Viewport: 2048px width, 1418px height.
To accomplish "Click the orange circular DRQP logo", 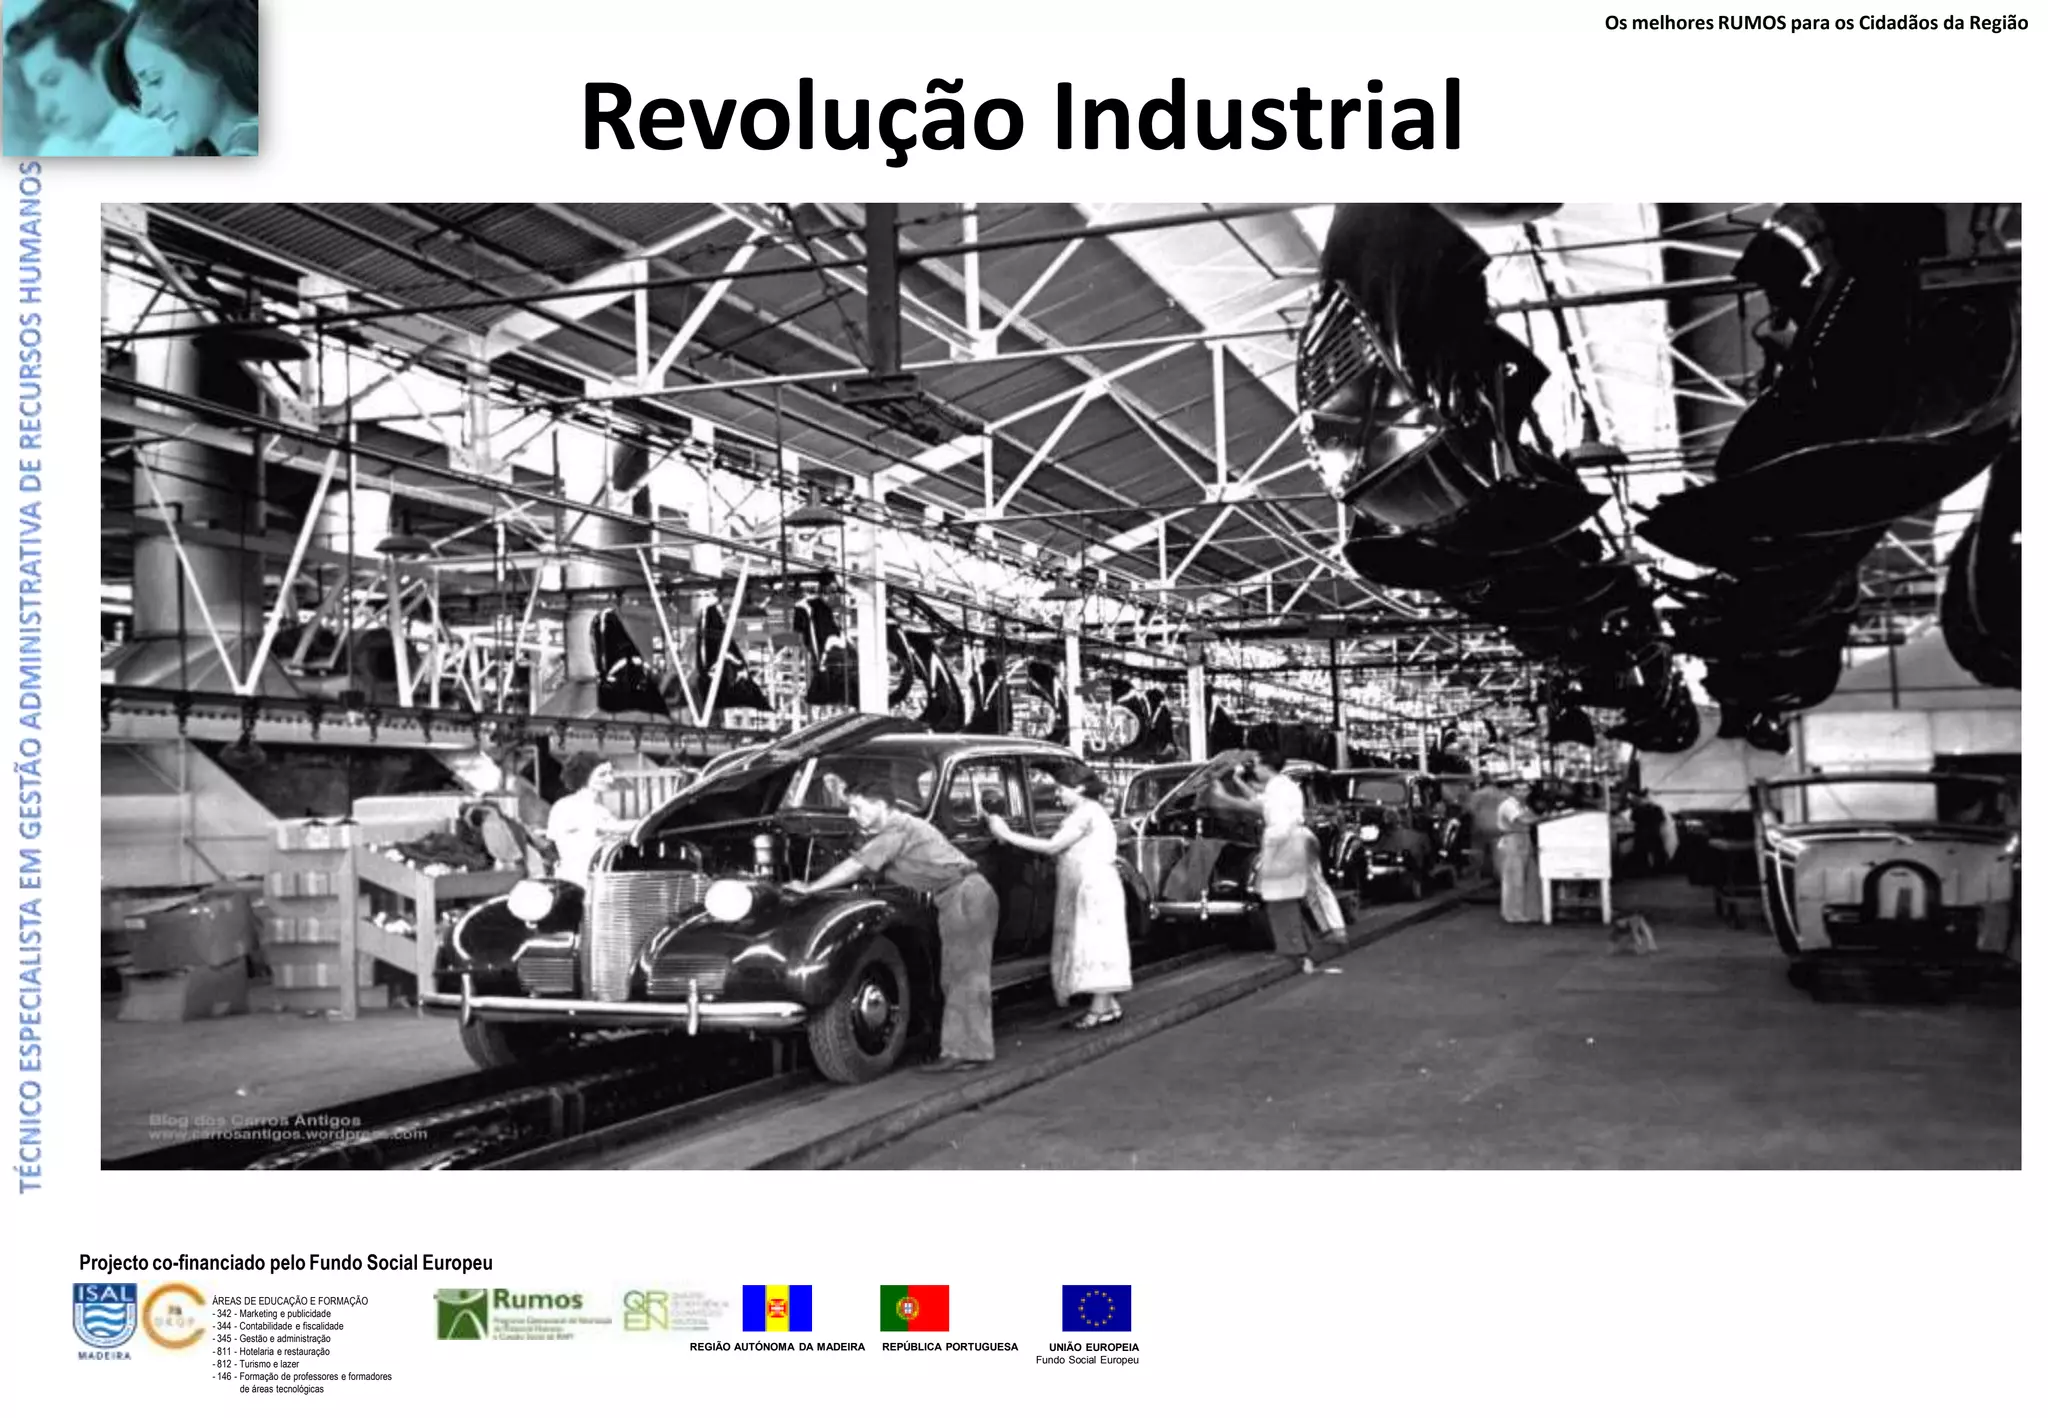I will (x=175, y=1316).
